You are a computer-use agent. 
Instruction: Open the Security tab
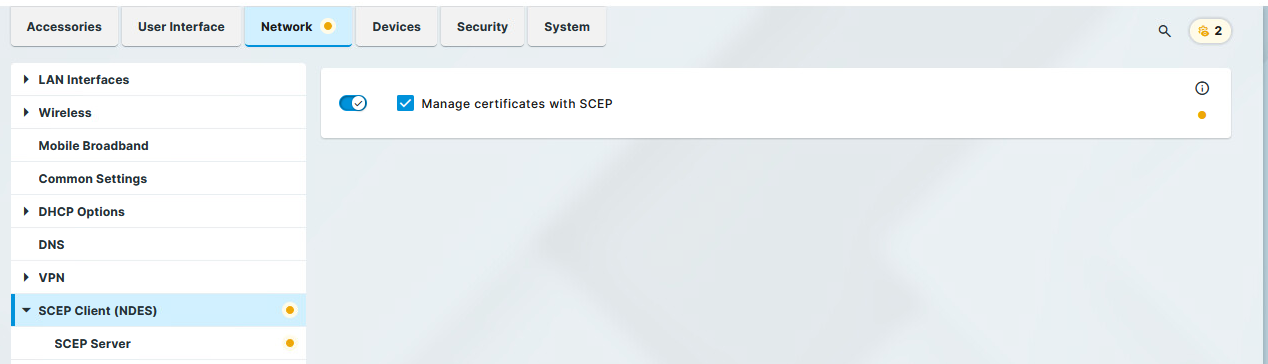coord(482,27)
